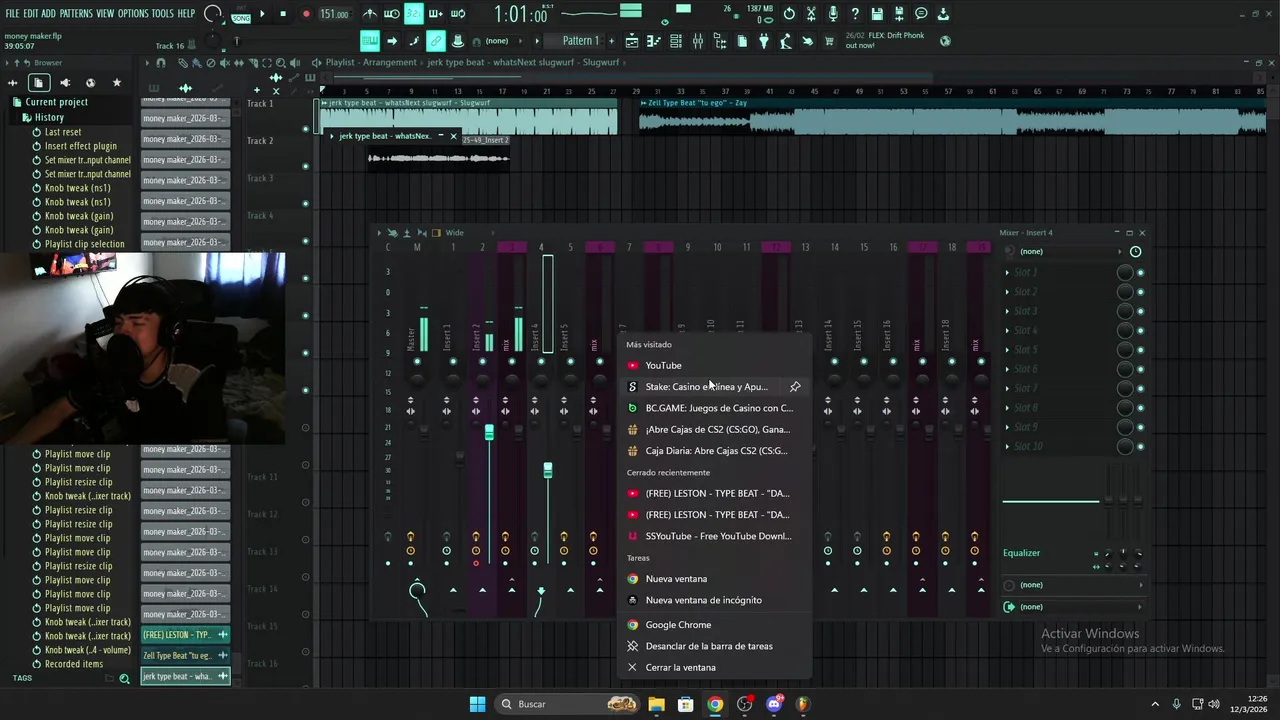Open the OPTIONS menu
The width and height of the screenshot is (1280, 720).
tap(133, 14)
